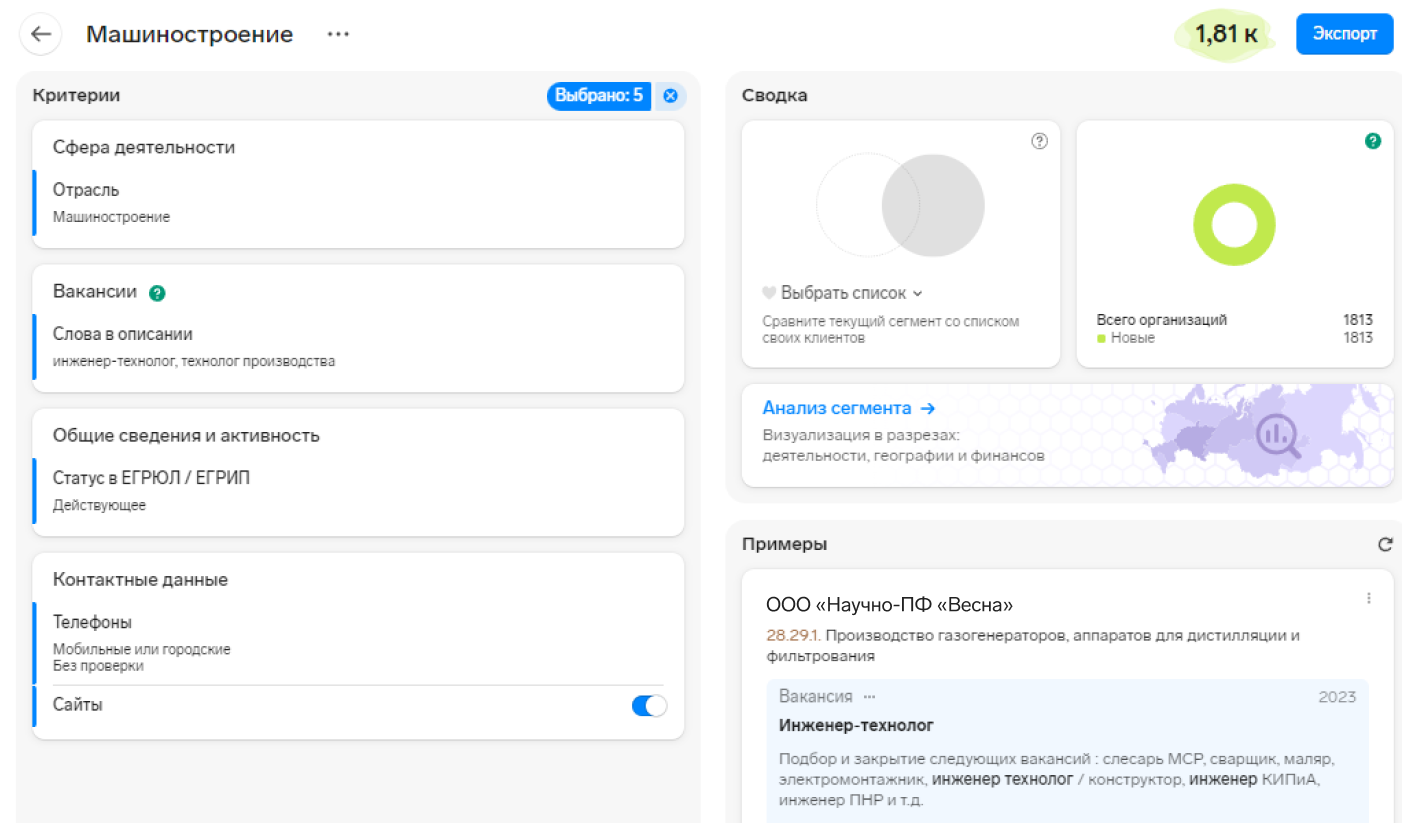The image size is (1418, 823).
Task: Click the Инженер-технолог vacancy title
Action: coord(856,725)
